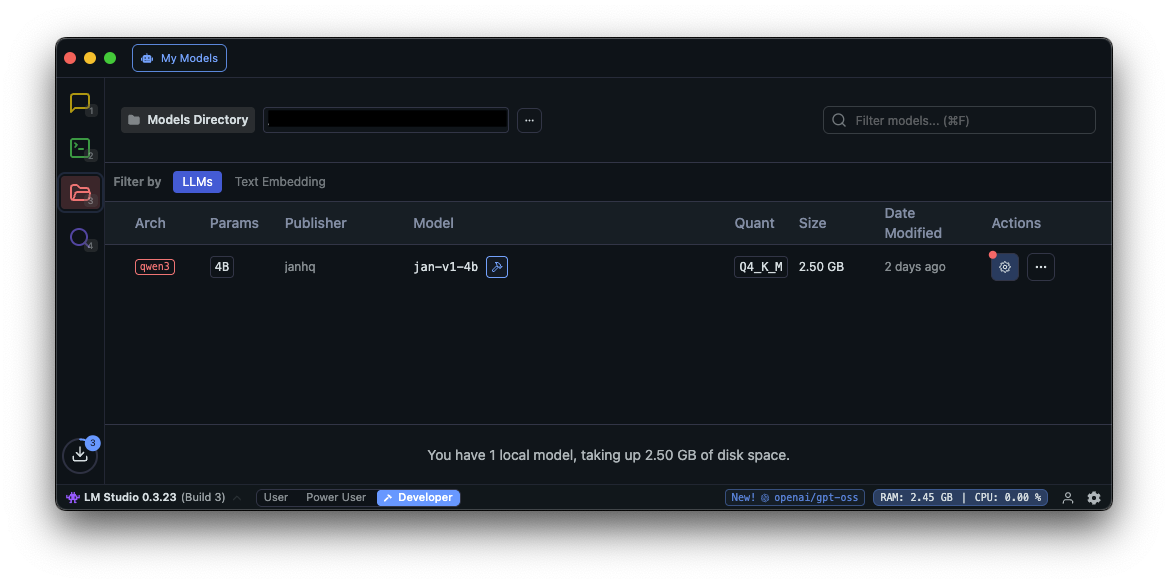Select Developer mode
1168x584 pixels.
click(x=419, y=498)
